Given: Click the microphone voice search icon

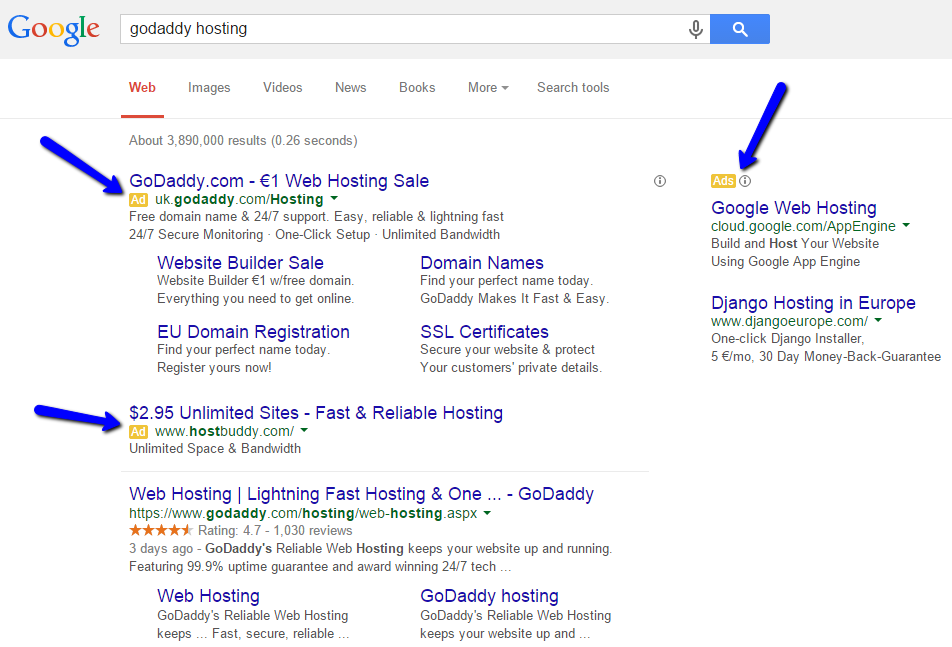Looking at the screenshot, I should tap(696, 29).
